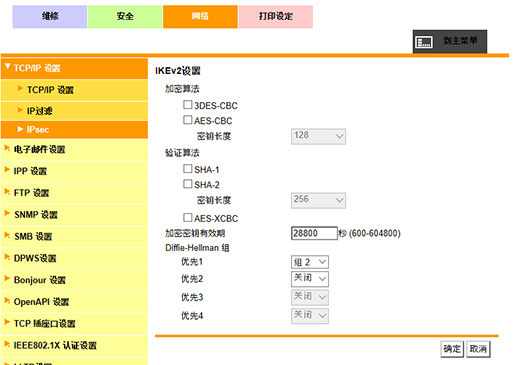Open the SHA-2 key length 256 dropdown
Screen dimensions: 517x365
[318, 200]
